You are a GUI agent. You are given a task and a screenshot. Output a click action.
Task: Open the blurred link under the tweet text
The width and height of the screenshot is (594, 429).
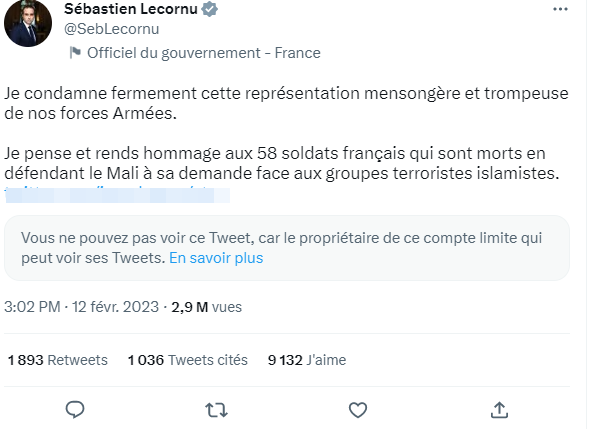point(117,195)
